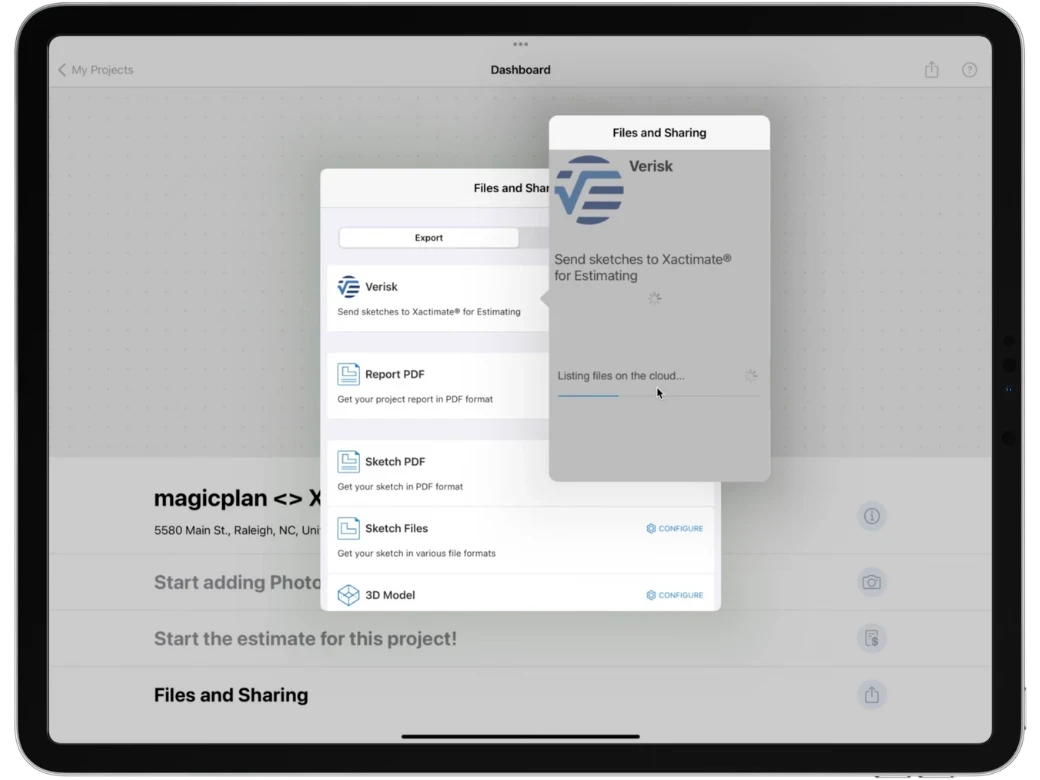
Task: Click the Sketch PDF document icon
Action: tap(348, 462)
